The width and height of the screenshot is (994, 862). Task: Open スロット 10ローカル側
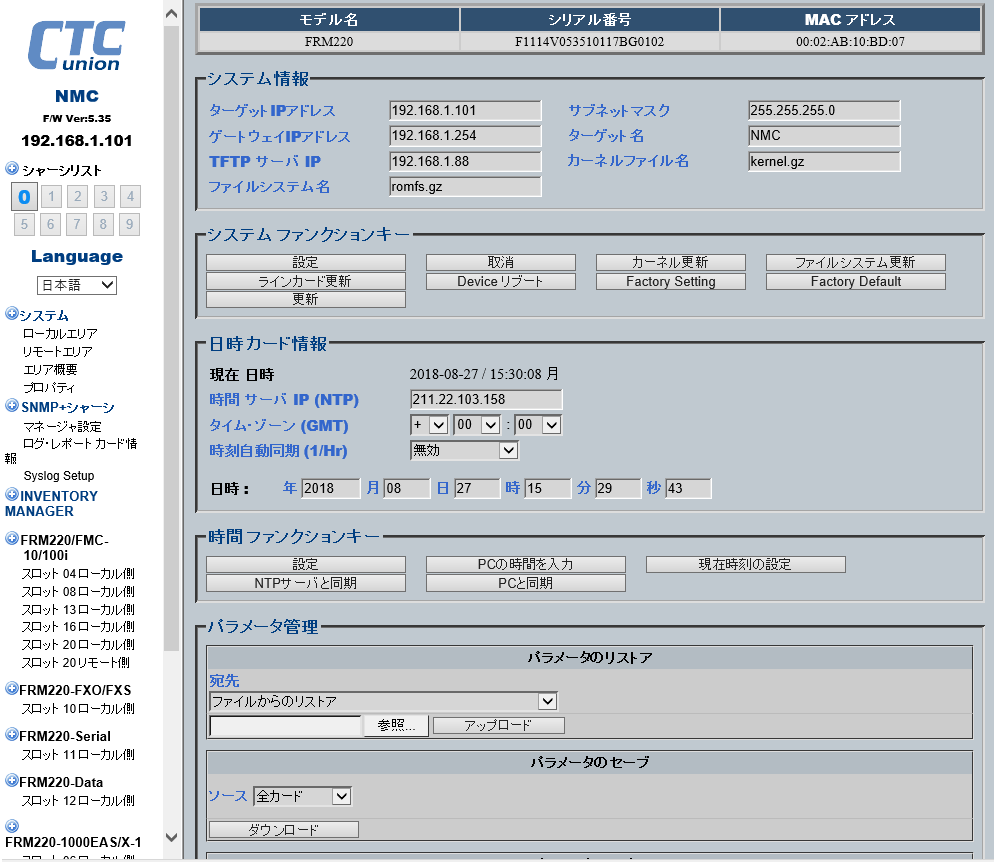[x=78, y=709]
